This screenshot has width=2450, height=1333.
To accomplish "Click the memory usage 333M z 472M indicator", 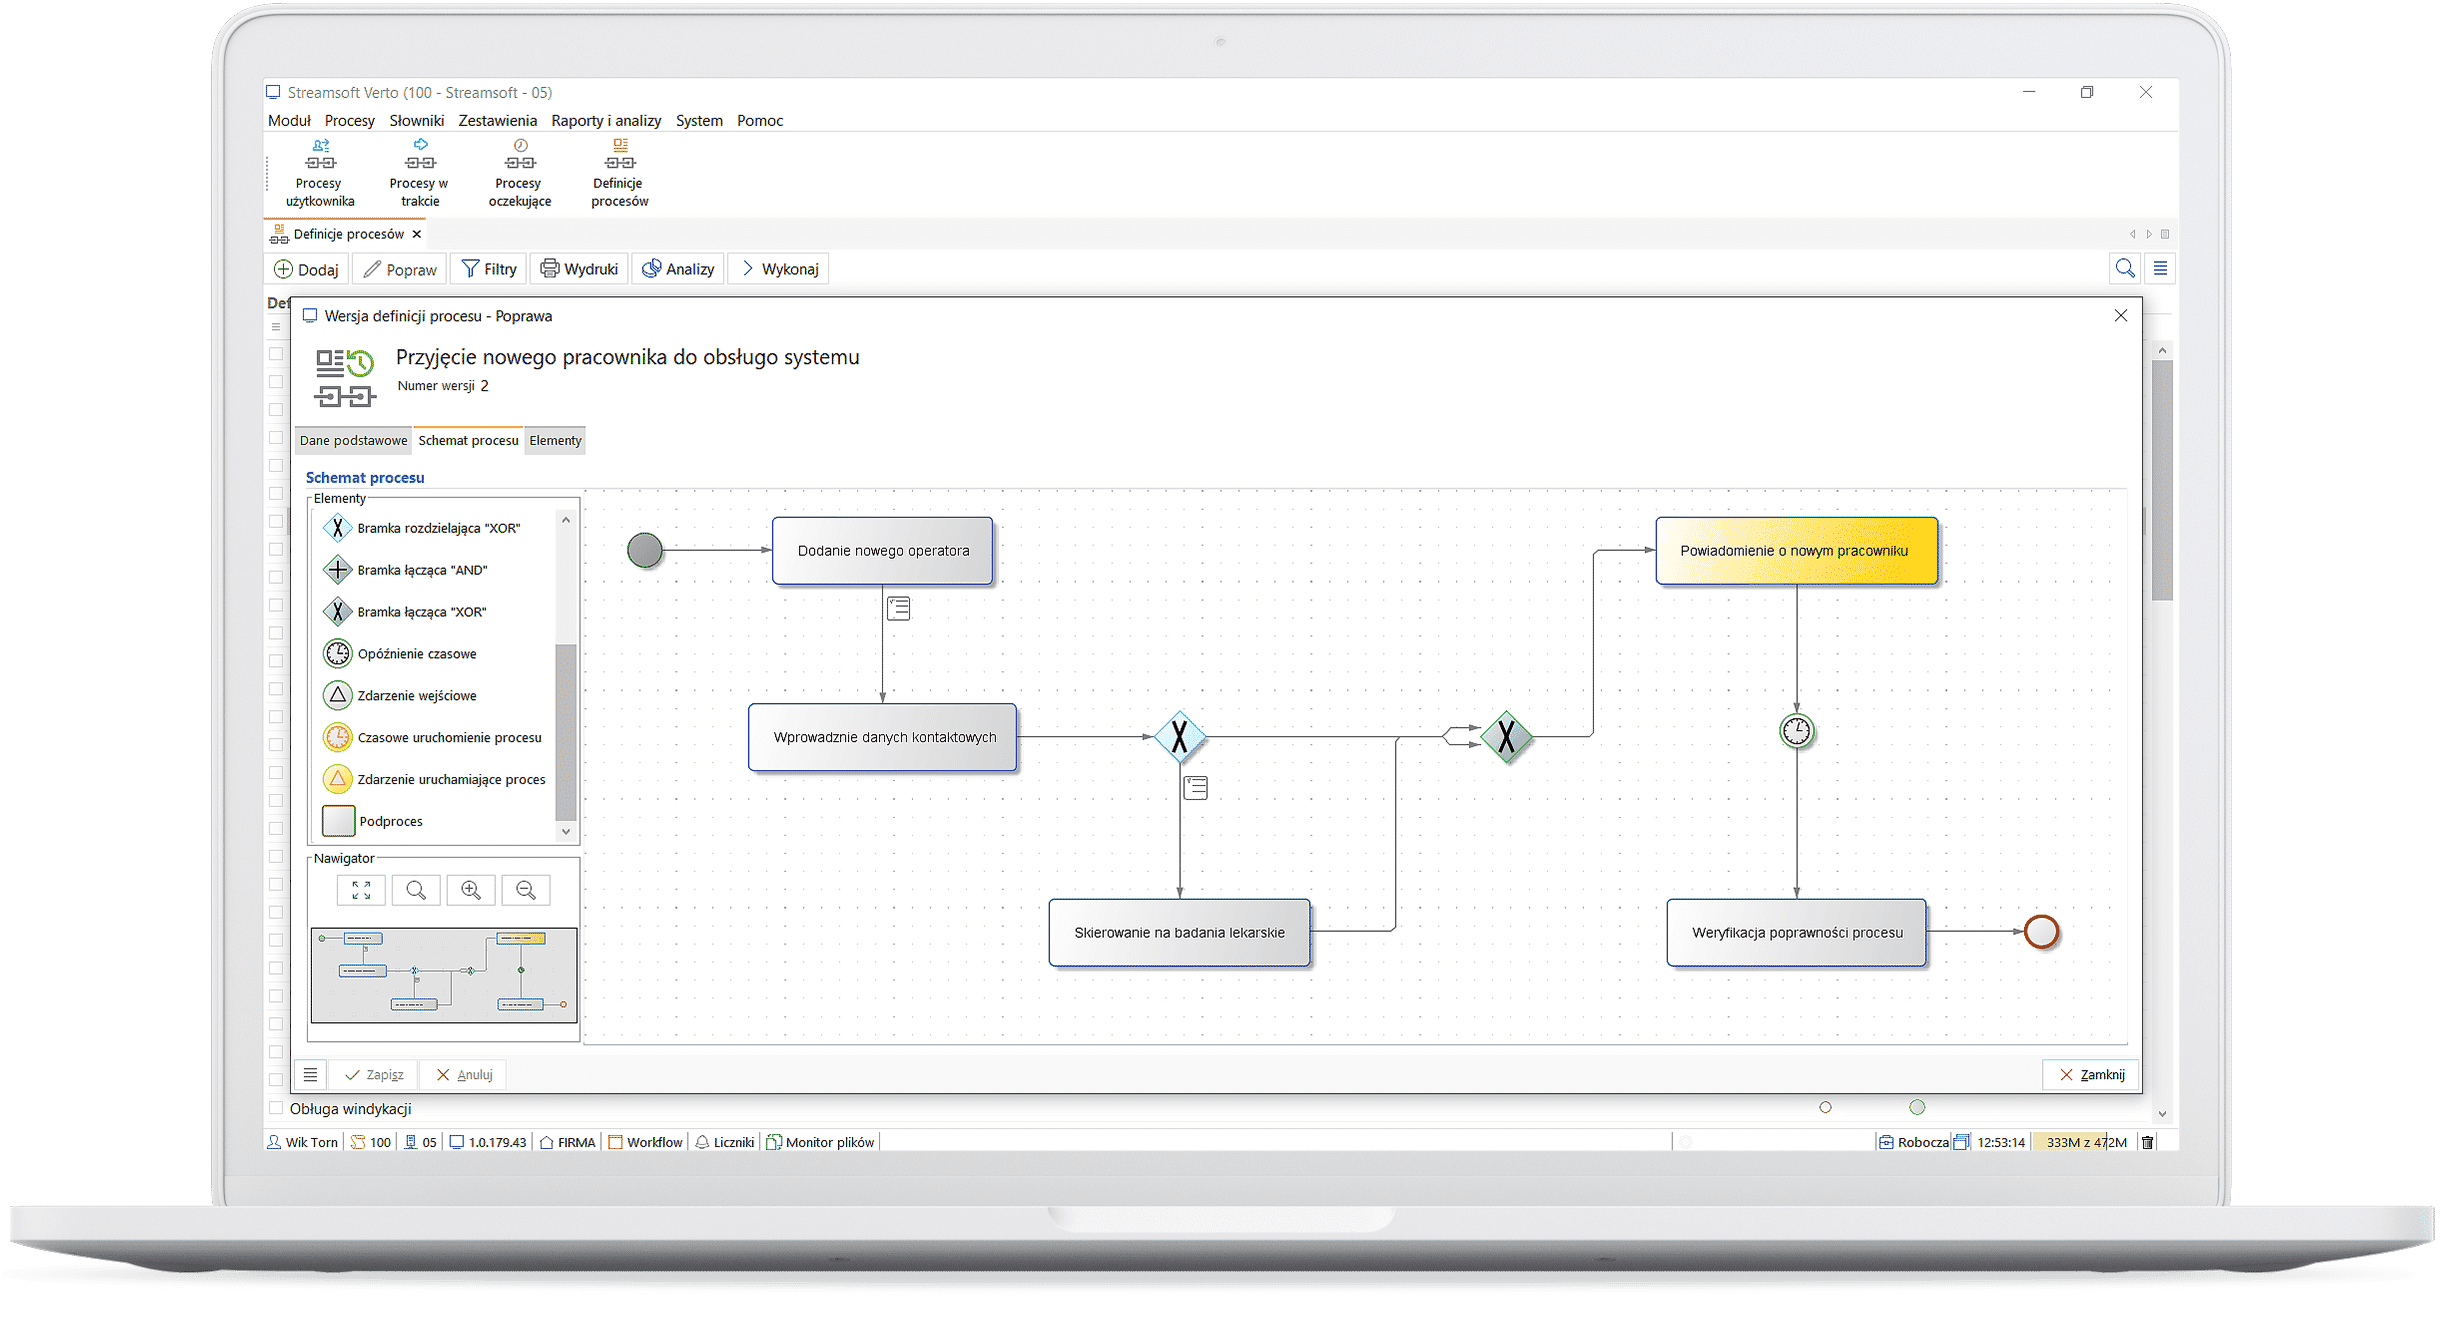I will click(x=2085, y=1142).
